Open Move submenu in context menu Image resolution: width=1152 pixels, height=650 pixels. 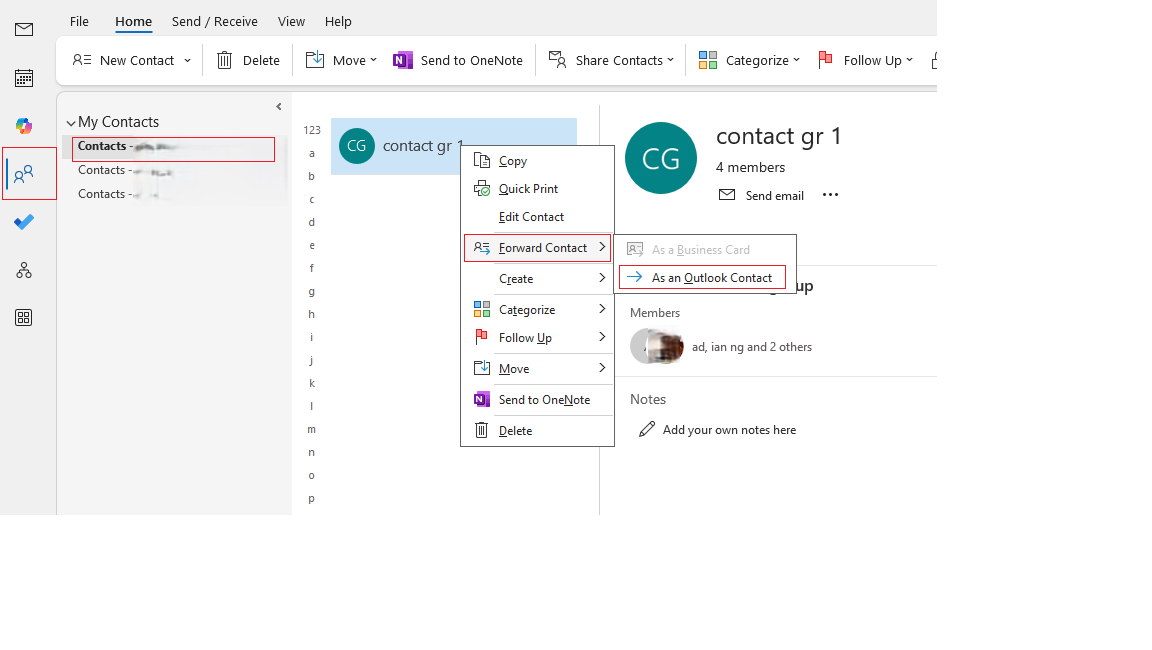pyautogui.click(x=537, y=368)
